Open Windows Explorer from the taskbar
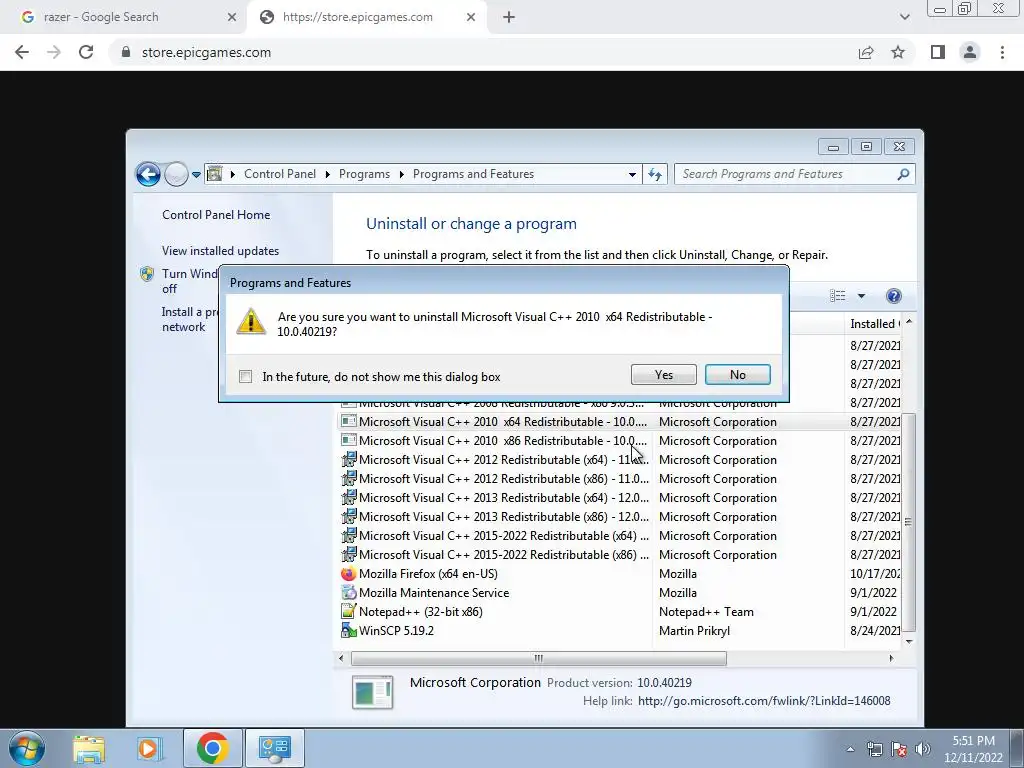 tap(89, 748)
